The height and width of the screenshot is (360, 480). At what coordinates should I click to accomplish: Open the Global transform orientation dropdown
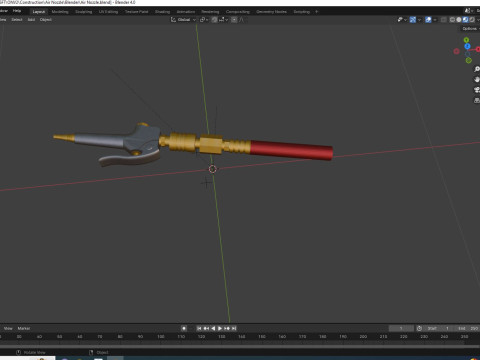(184, 20)
